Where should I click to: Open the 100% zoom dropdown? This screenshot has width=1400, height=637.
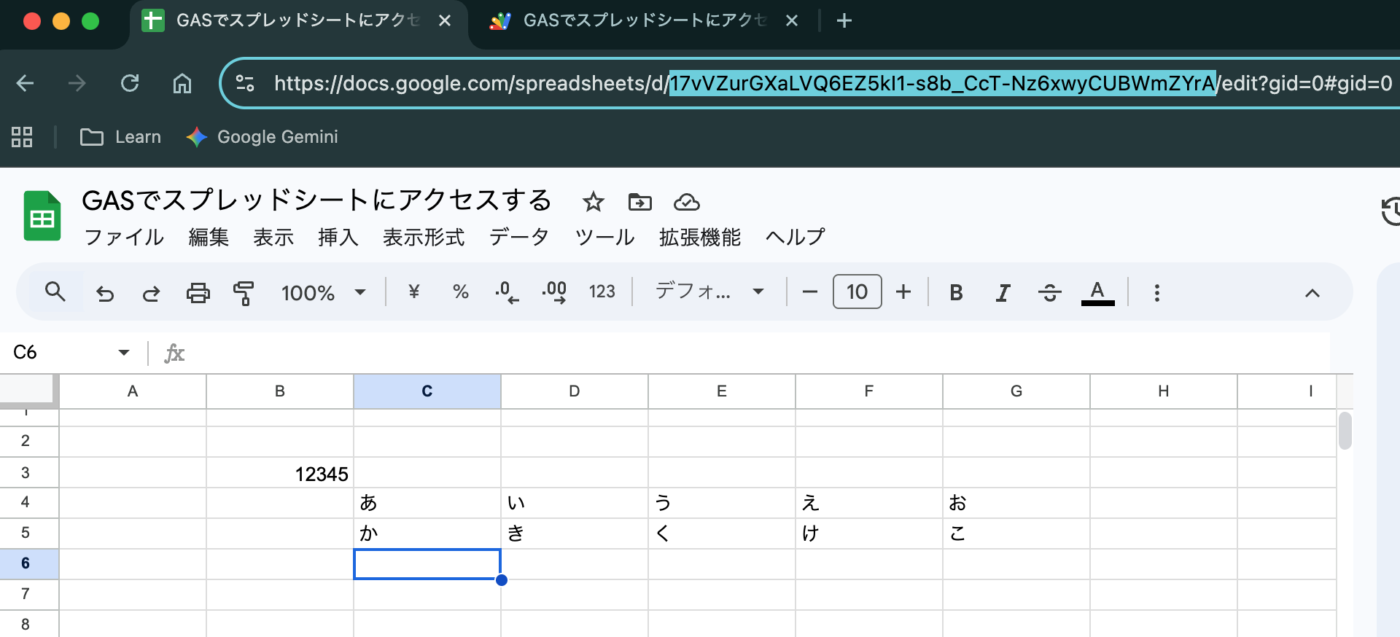pos(323,292)
